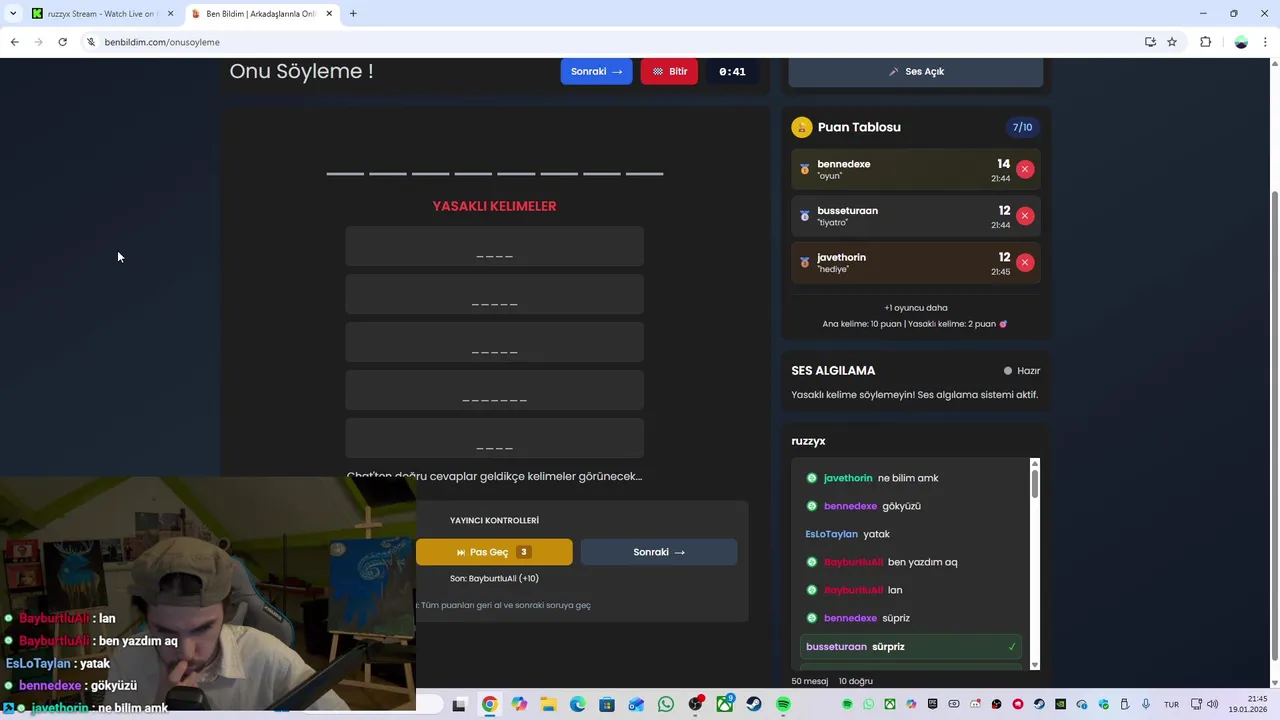This screenshot has width=1280, height=720.
Task: Close the Ben Bildim tab
Action: 329,14
